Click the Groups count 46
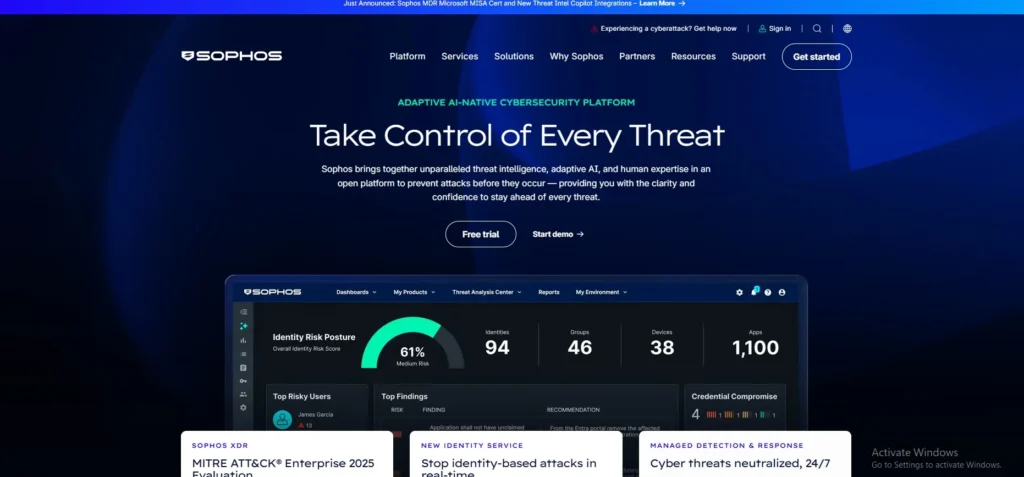1024x477 pixels. tap(579, 348)
